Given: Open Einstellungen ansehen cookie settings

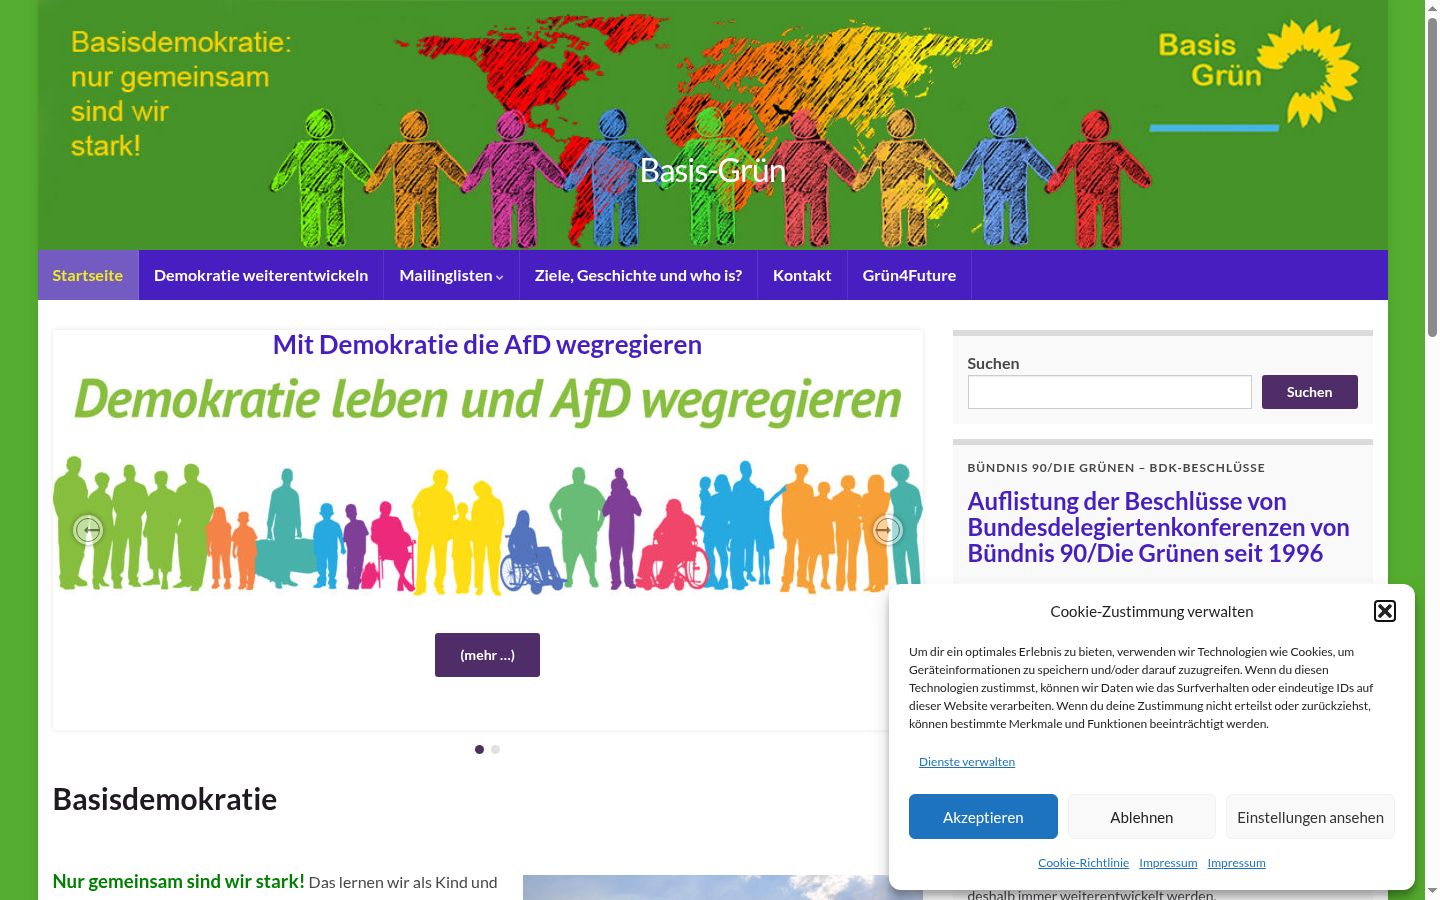Looking at the screenshot, I should tap(1310, 817).
